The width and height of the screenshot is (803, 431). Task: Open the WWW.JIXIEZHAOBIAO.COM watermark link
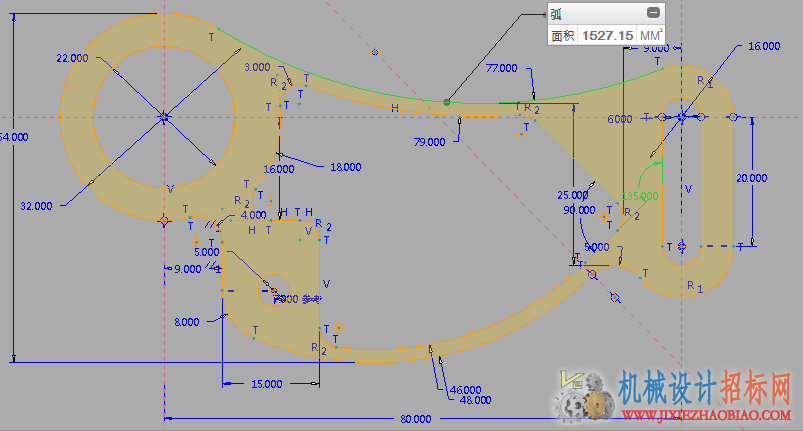coord(707,415)
